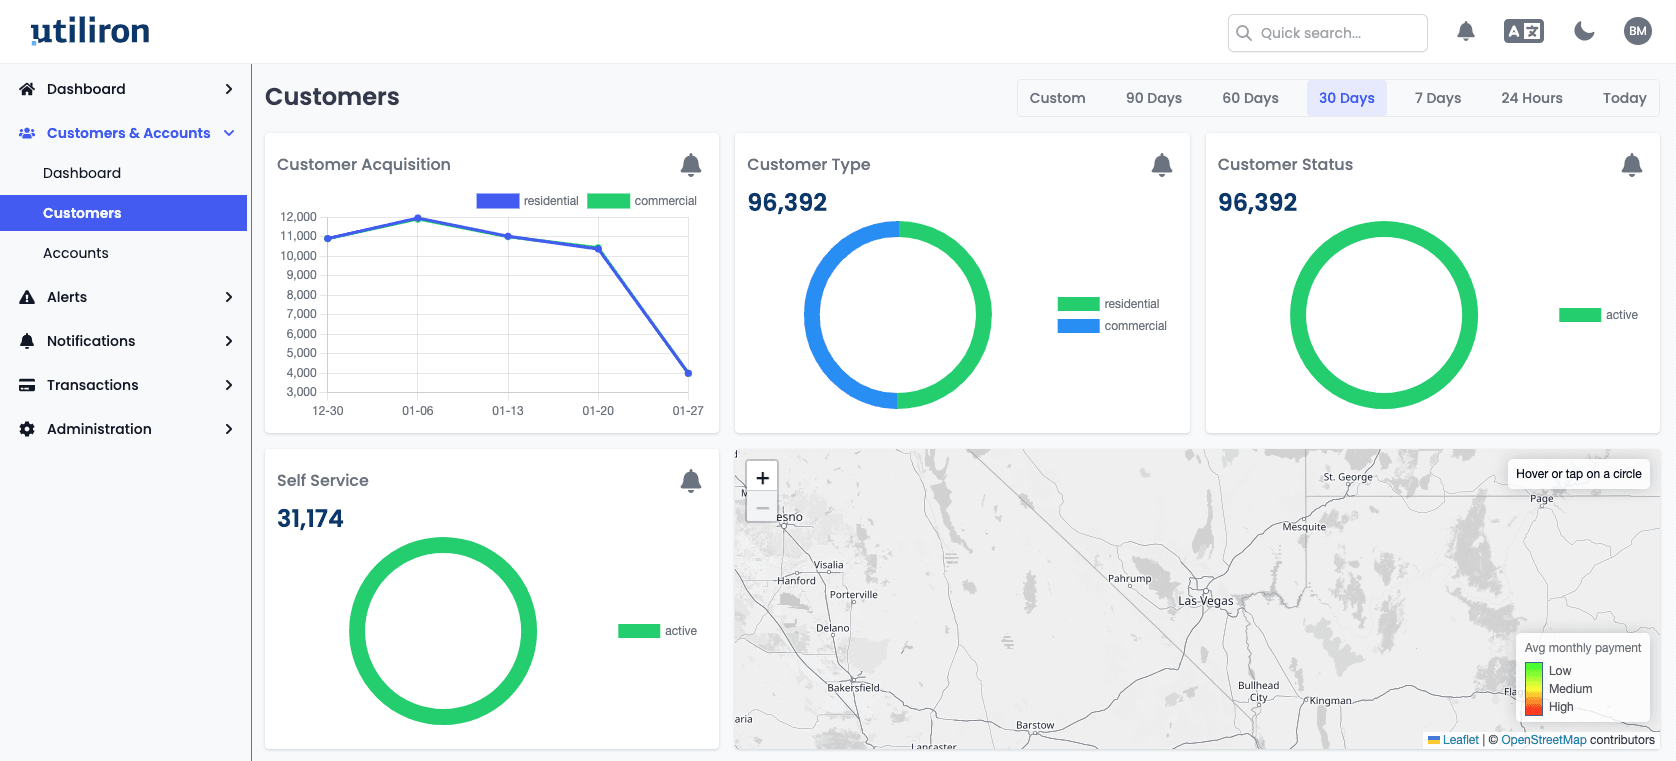Toggle commercial swatch in Customer Type legend

coord(1079,326)
